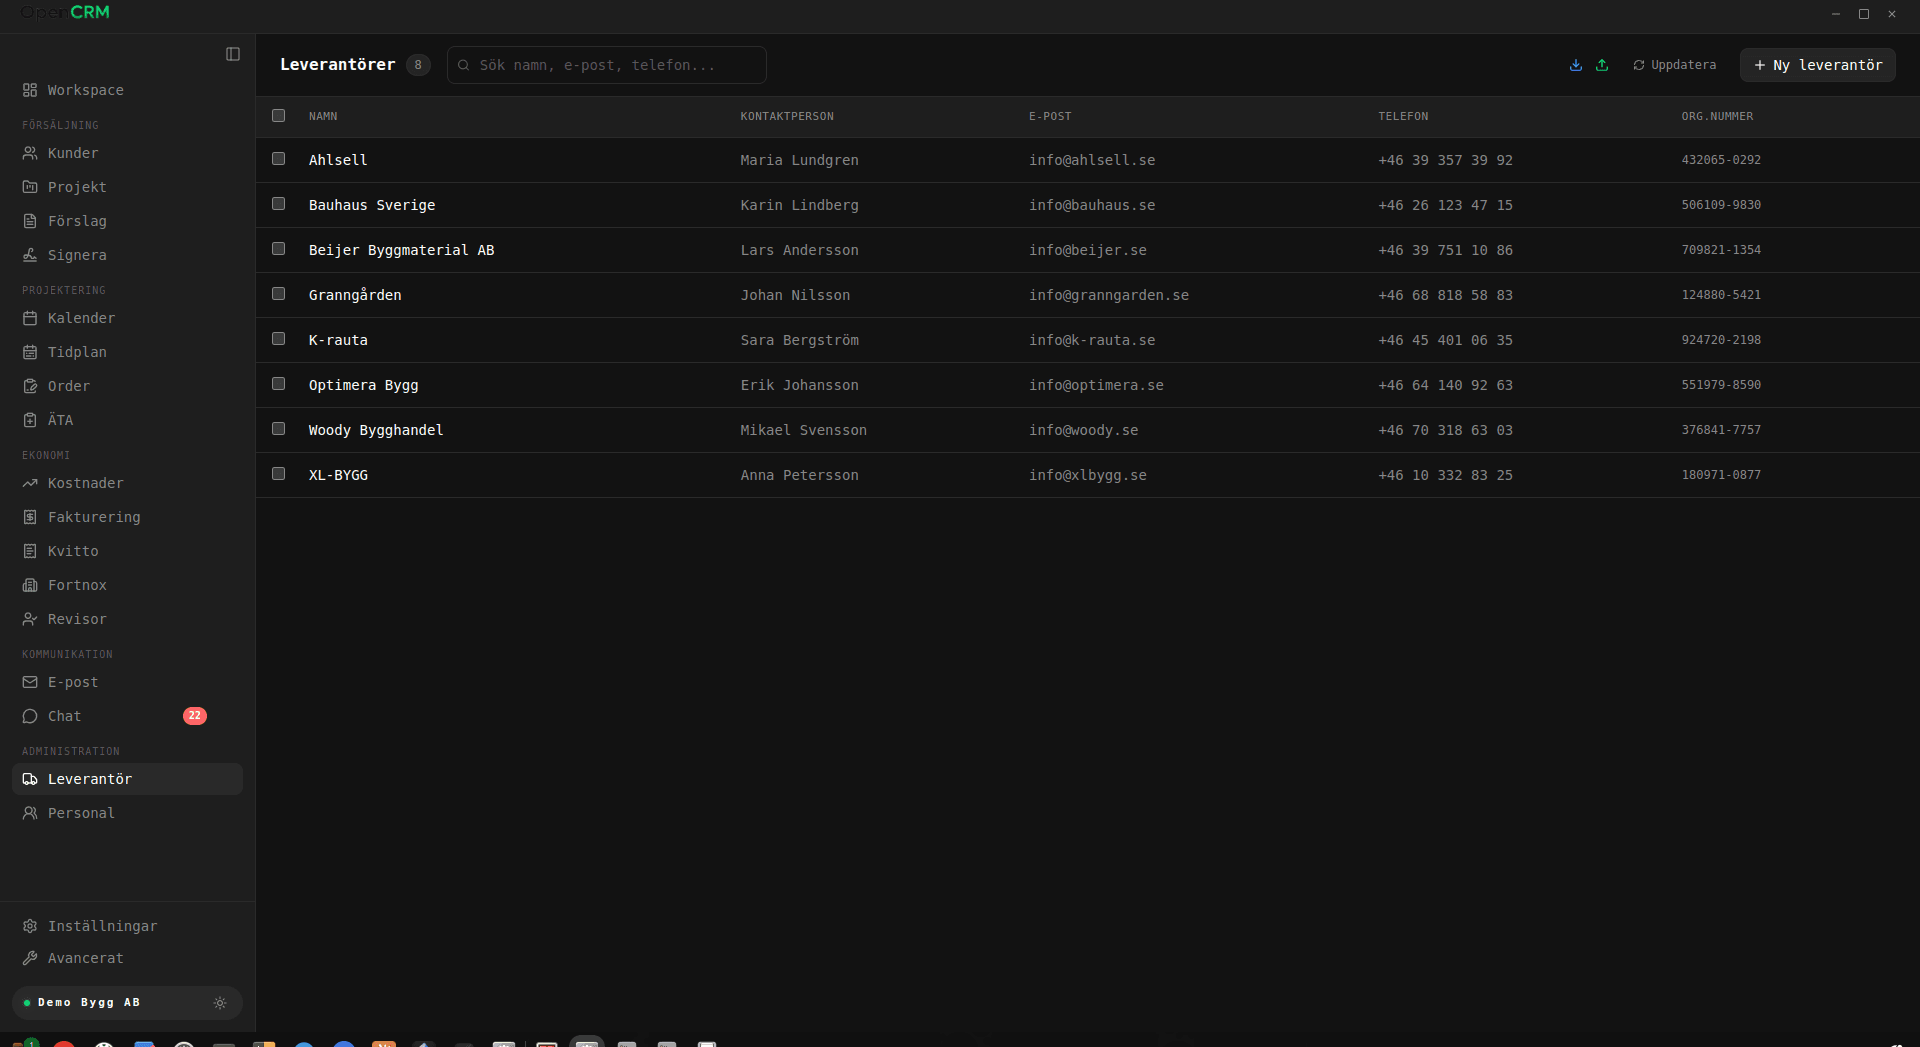Collapse the sidebar with the panel icon
1920x1047 pixels.
(233, 54)
